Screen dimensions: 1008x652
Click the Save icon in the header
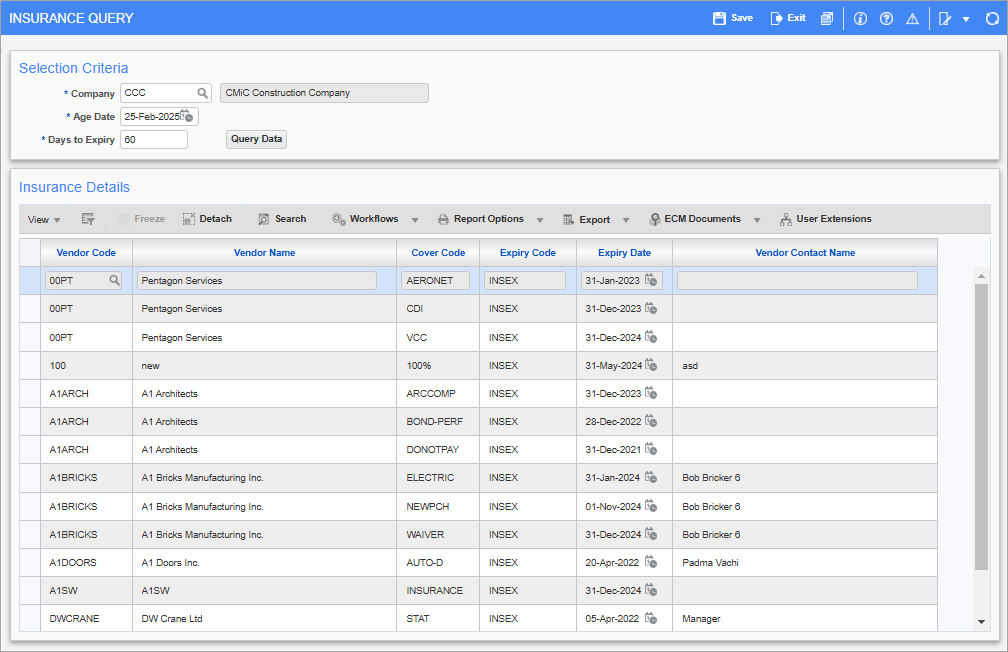pos(719,18)
